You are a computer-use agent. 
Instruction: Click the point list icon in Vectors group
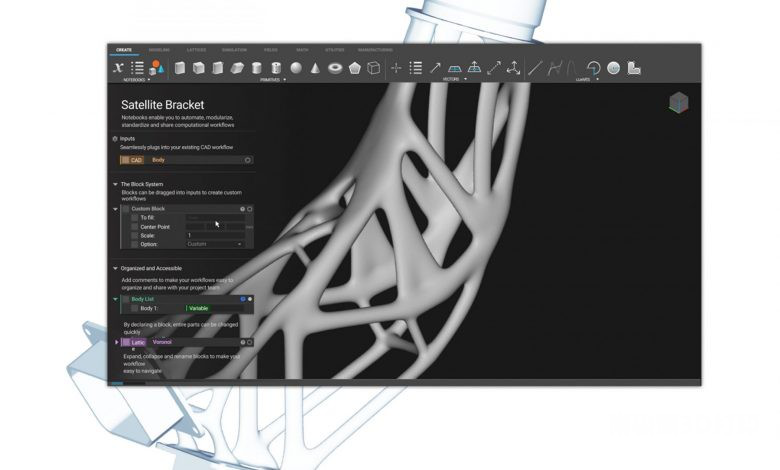tap(415, 68)
